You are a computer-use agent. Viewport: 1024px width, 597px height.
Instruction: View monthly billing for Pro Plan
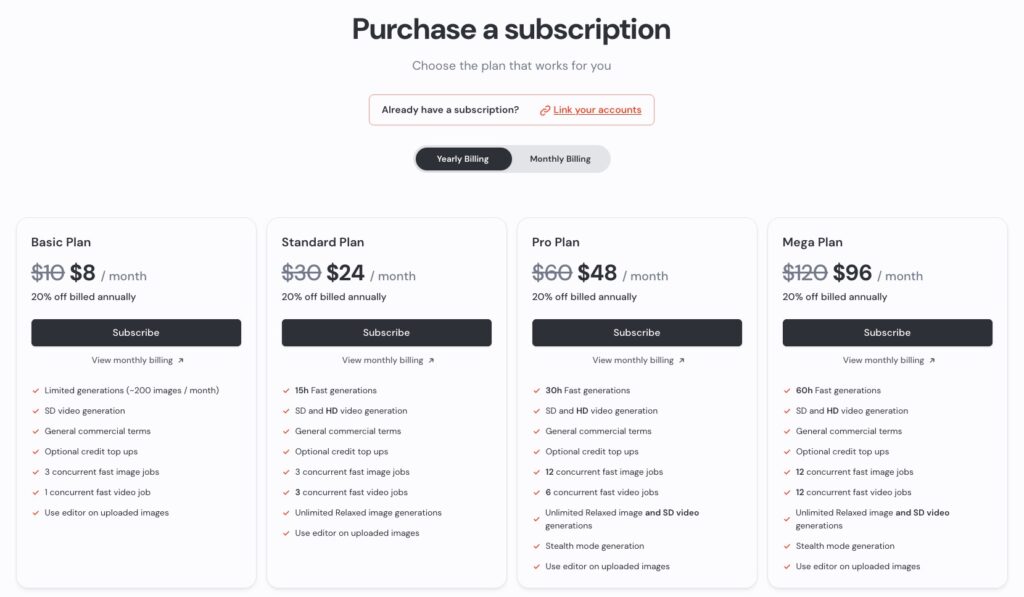(638, 361)
